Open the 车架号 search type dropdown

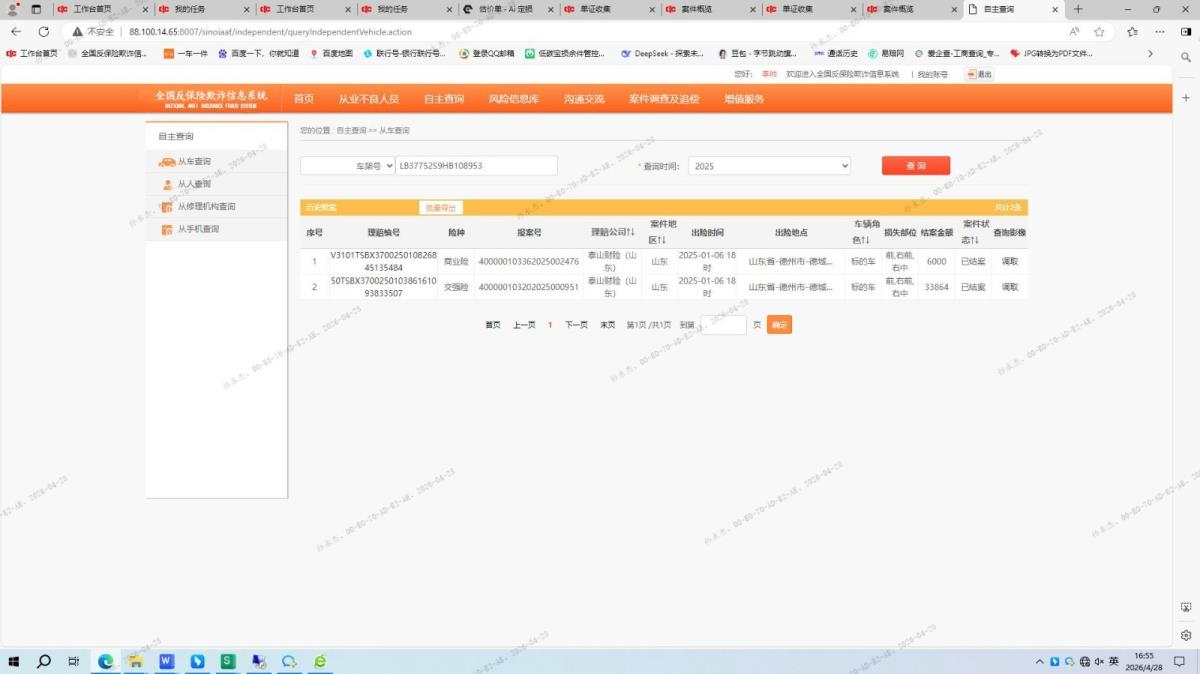(x=347, y=166)
